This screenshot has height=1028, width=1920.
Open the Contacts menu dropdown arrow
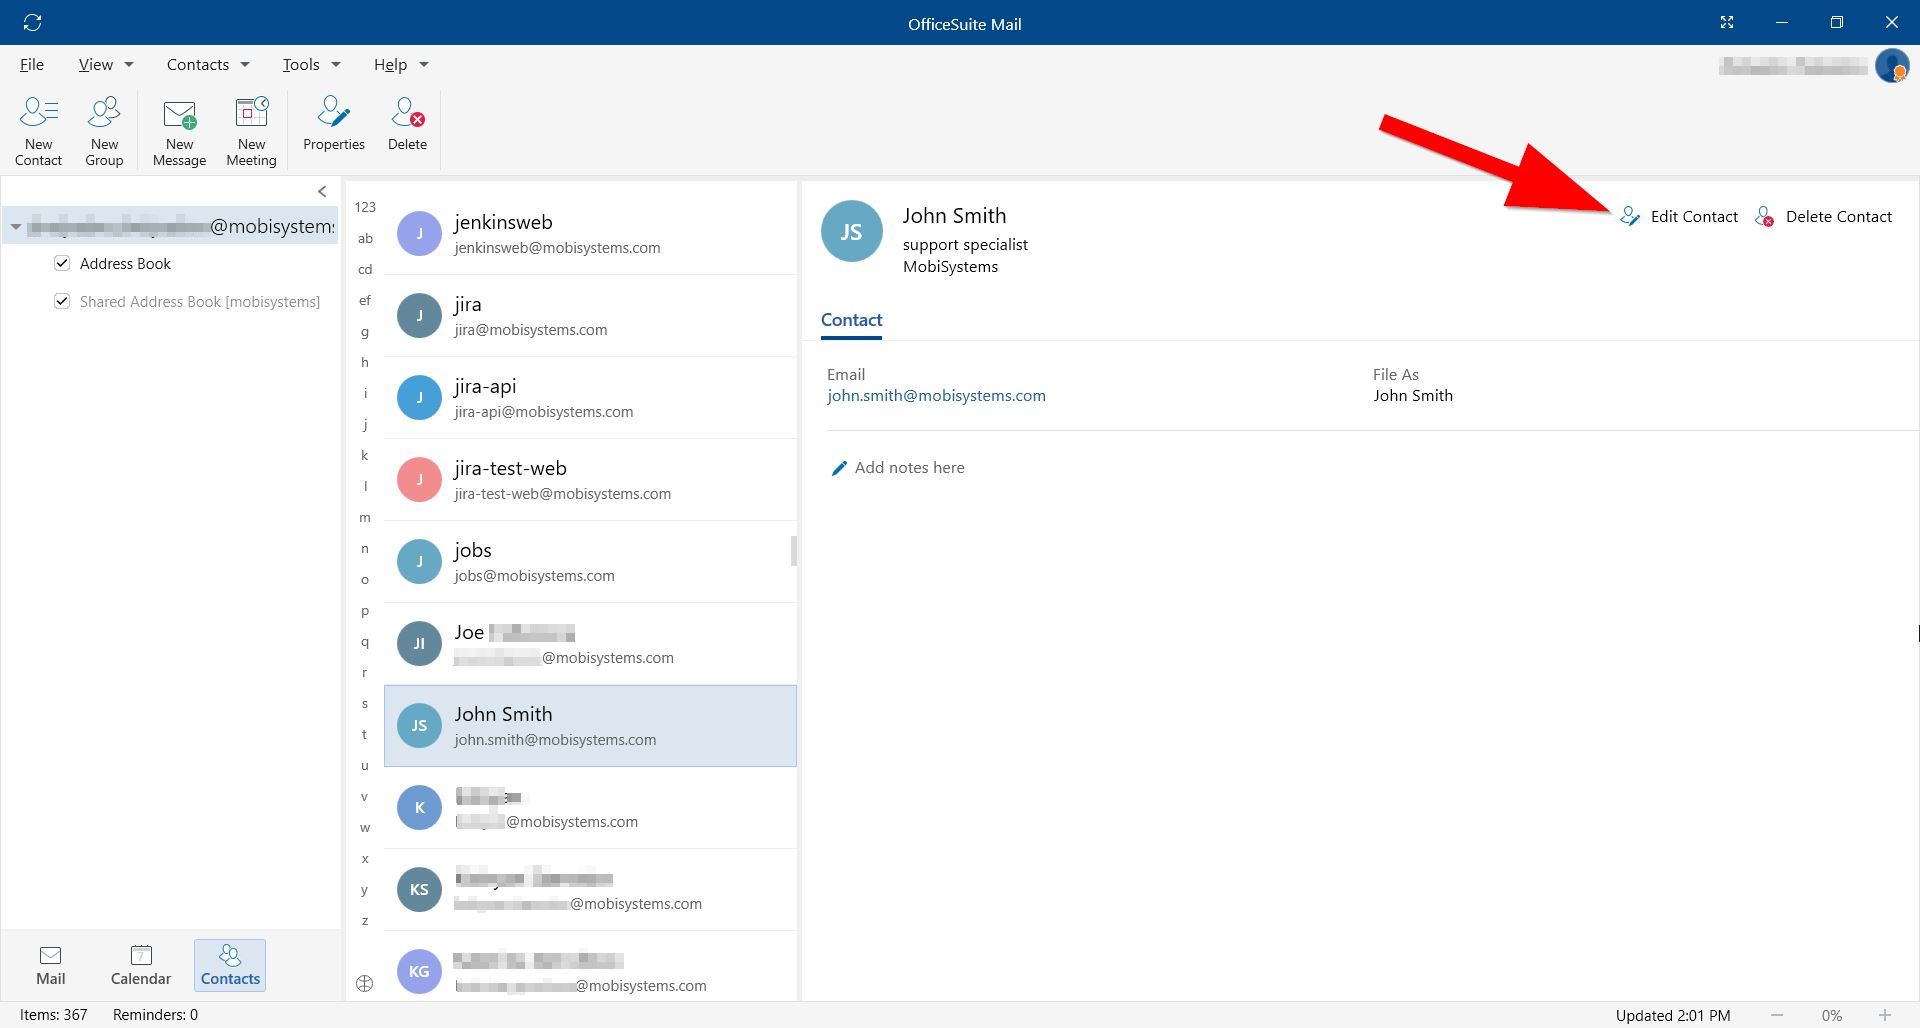point(245,65)
